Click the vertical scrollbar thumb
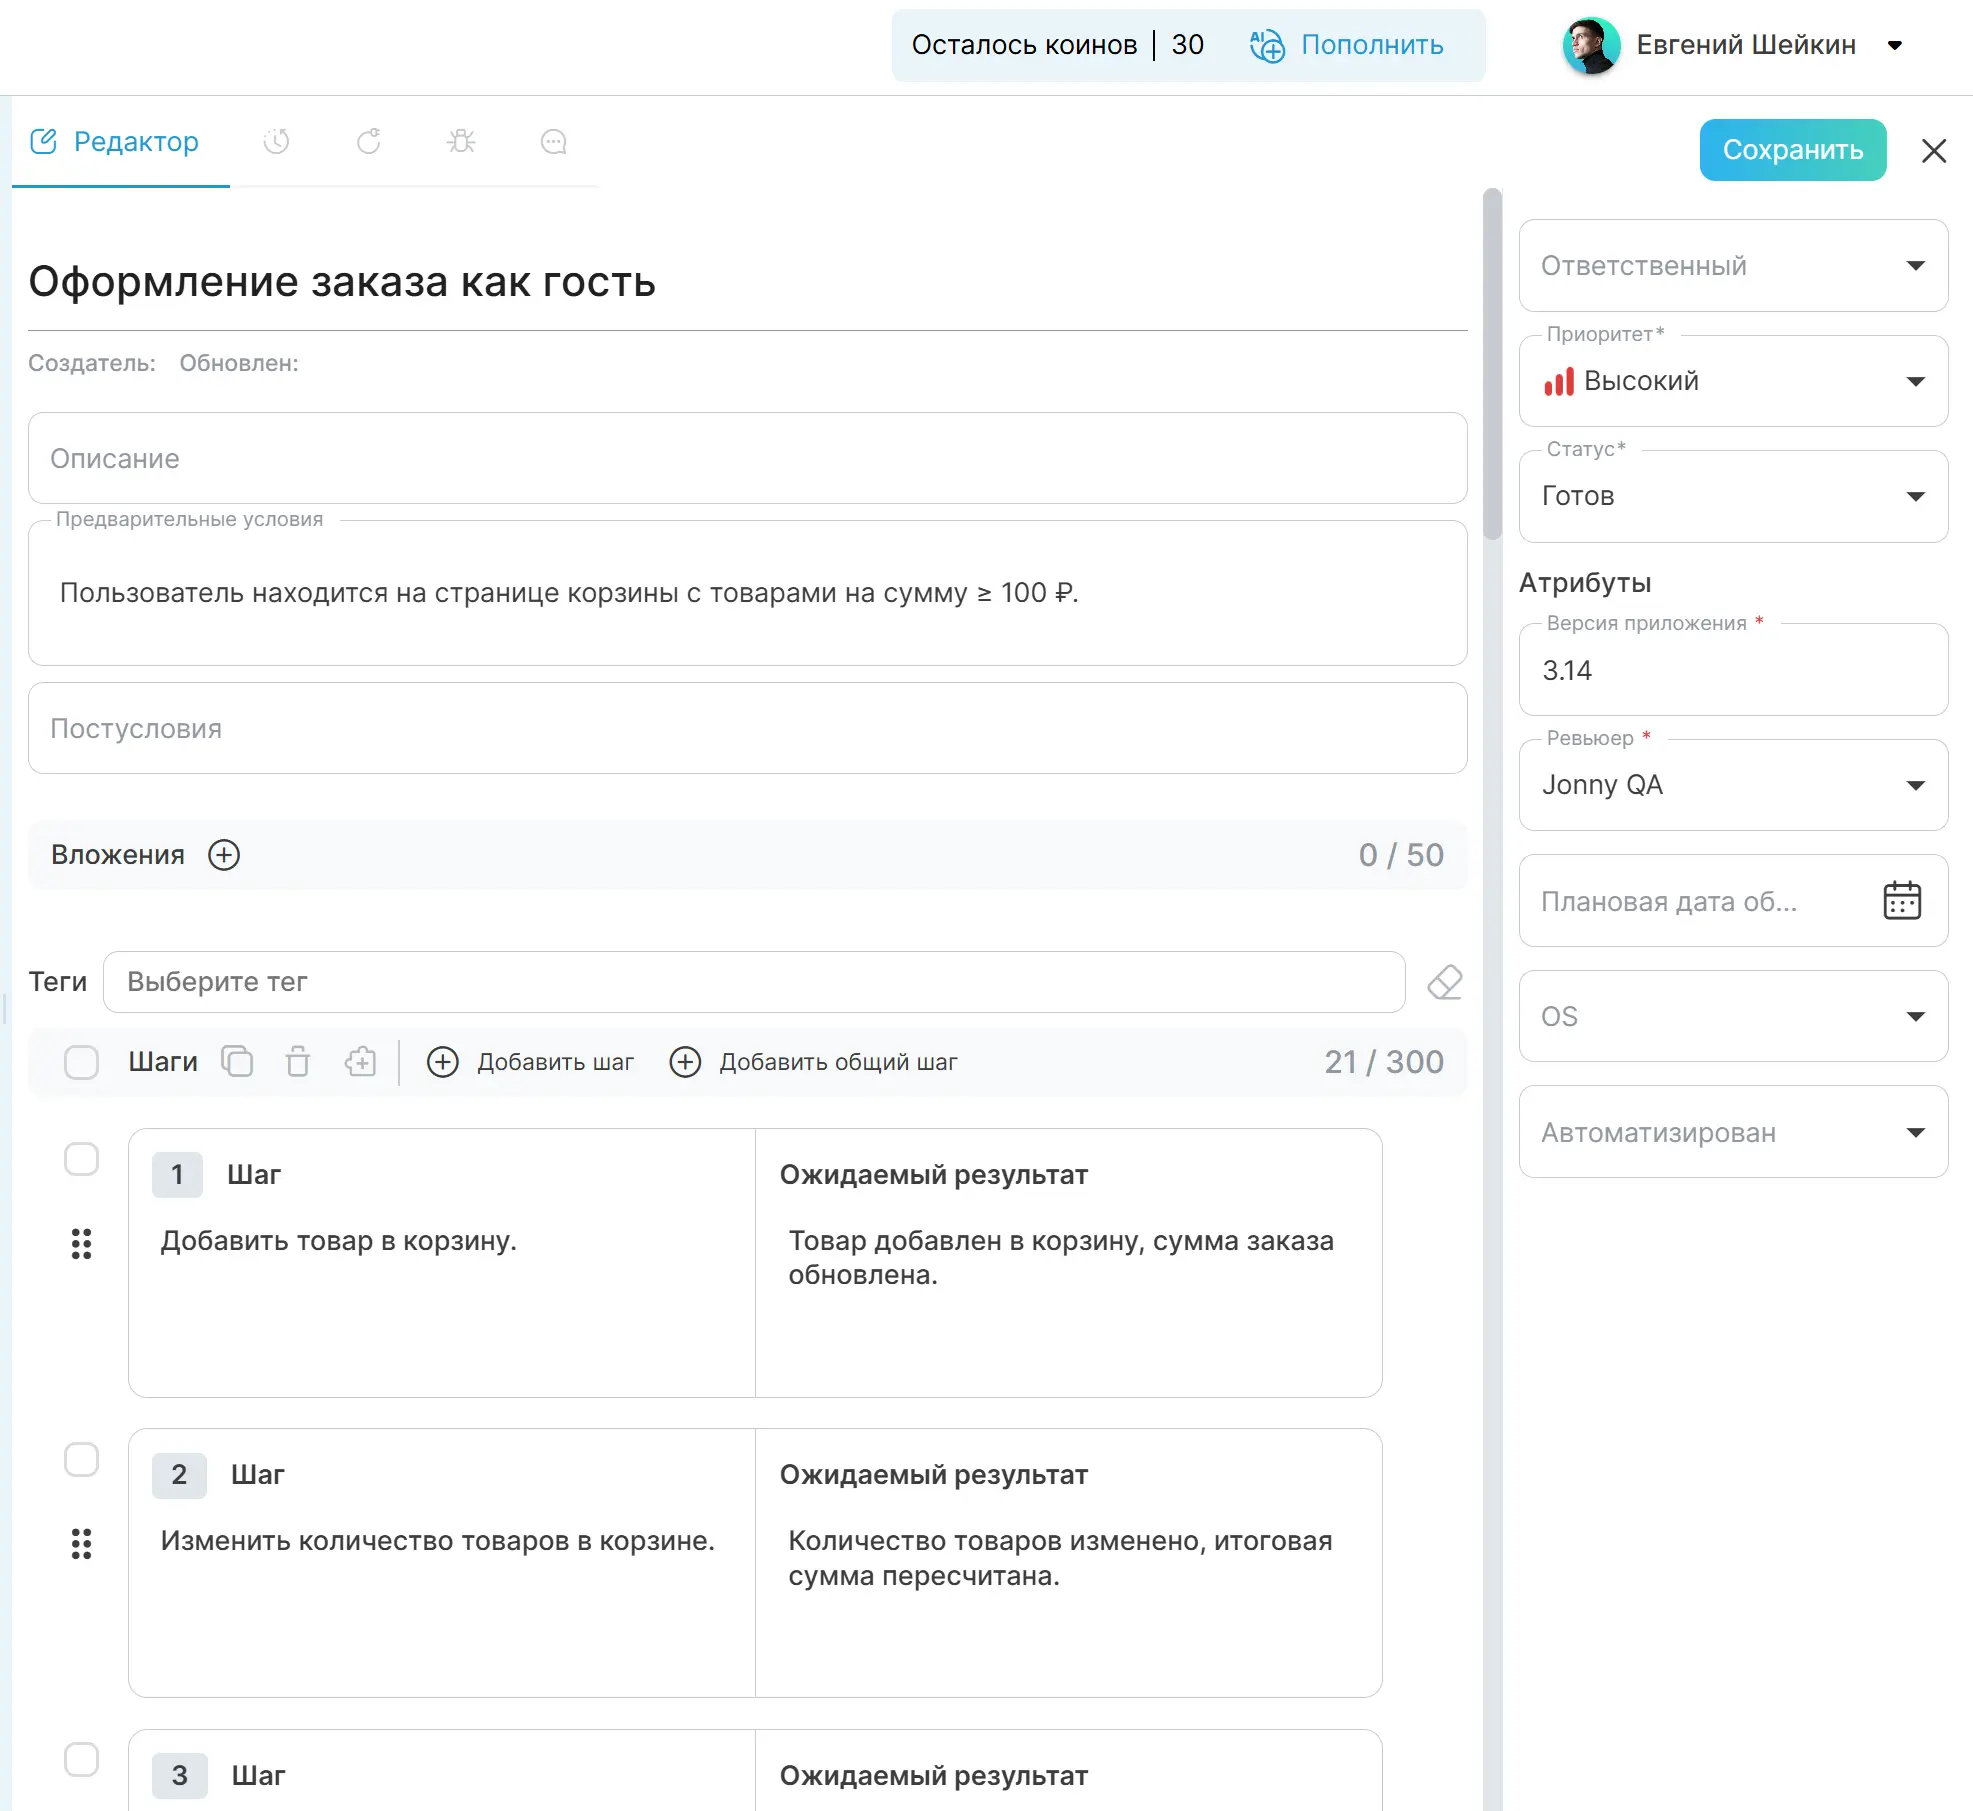Screen dimensions: 1973x1811 pos(1492,365)
